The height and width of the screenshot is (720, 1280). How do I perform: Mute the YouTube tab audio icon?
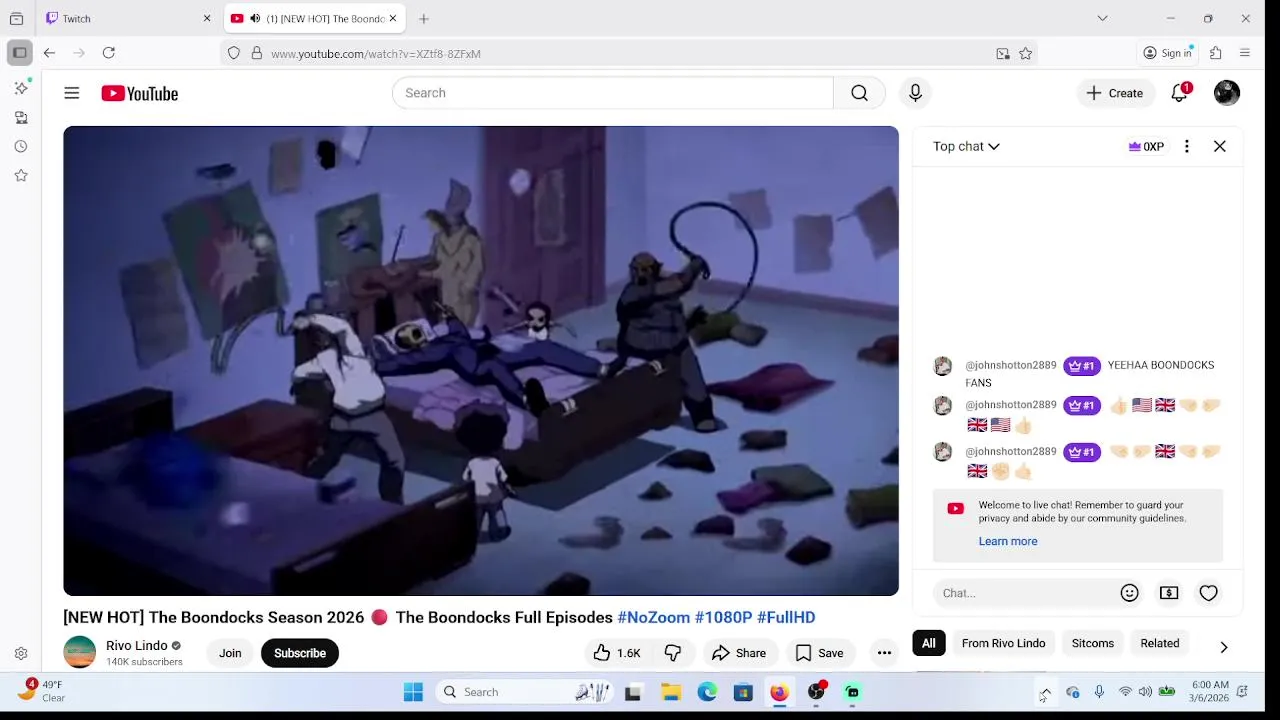point(255,18)
